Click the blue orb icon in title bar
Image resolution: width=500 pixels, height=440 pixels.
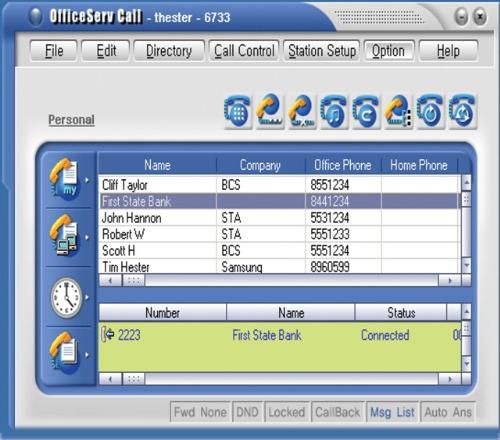tap(36, 16)
